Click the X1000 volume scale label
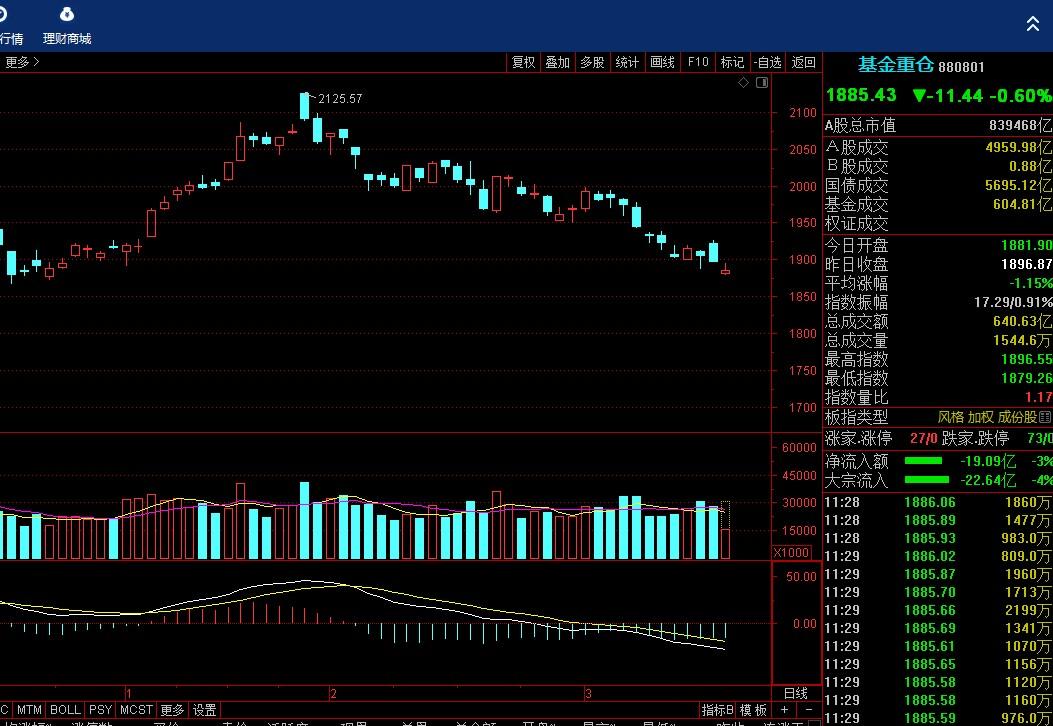 (x=791, y=553)
